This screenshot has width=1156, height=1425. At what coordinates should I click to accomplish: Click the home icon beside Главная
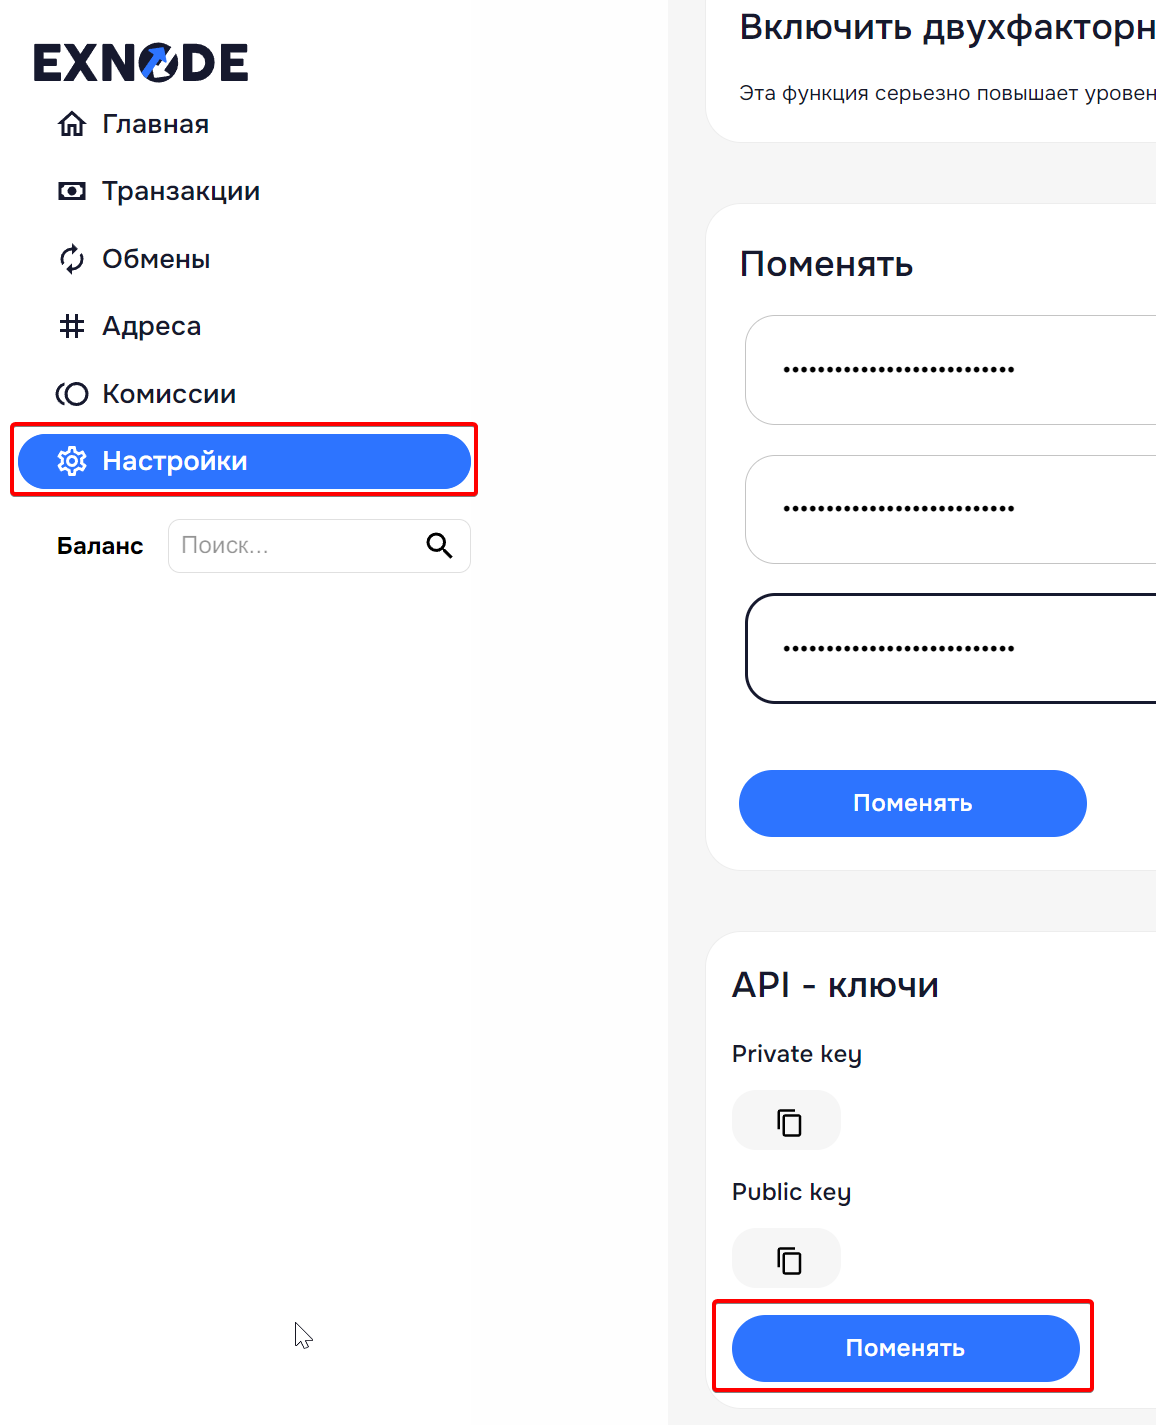[72, 124]
